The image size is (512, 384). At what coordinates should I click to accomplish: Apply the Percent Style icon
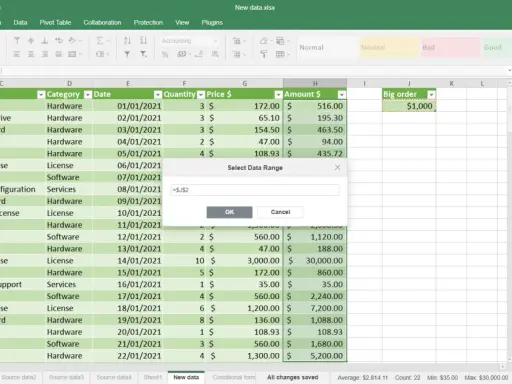tap(165, 54)
